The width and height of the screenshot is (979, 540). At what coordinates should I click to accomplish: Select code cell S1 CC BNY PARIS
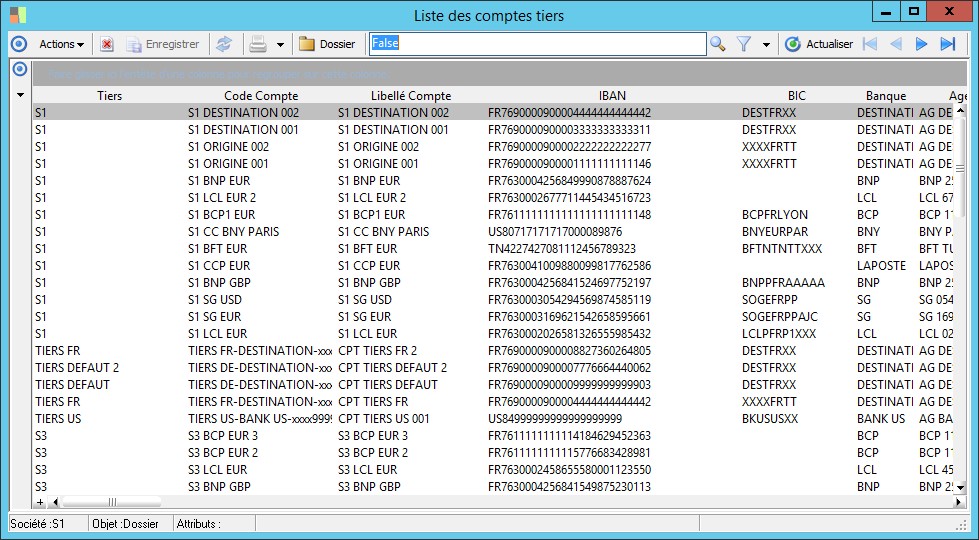261,232
